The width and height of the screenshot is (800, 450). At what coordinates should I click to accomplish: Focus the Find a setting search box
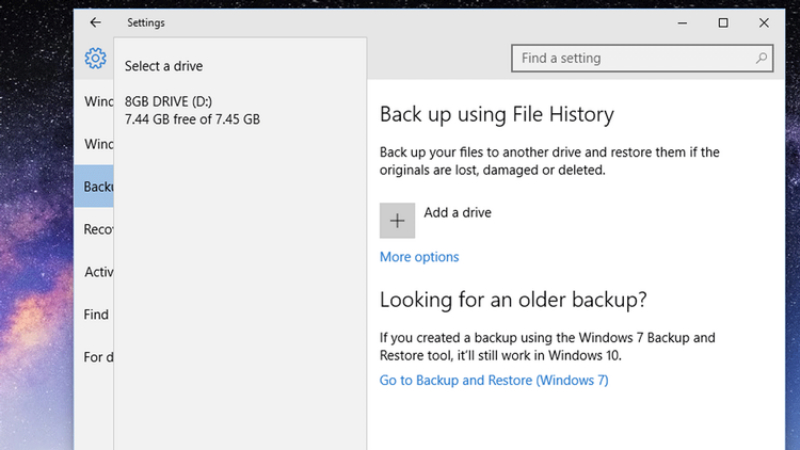click(642, 58)
